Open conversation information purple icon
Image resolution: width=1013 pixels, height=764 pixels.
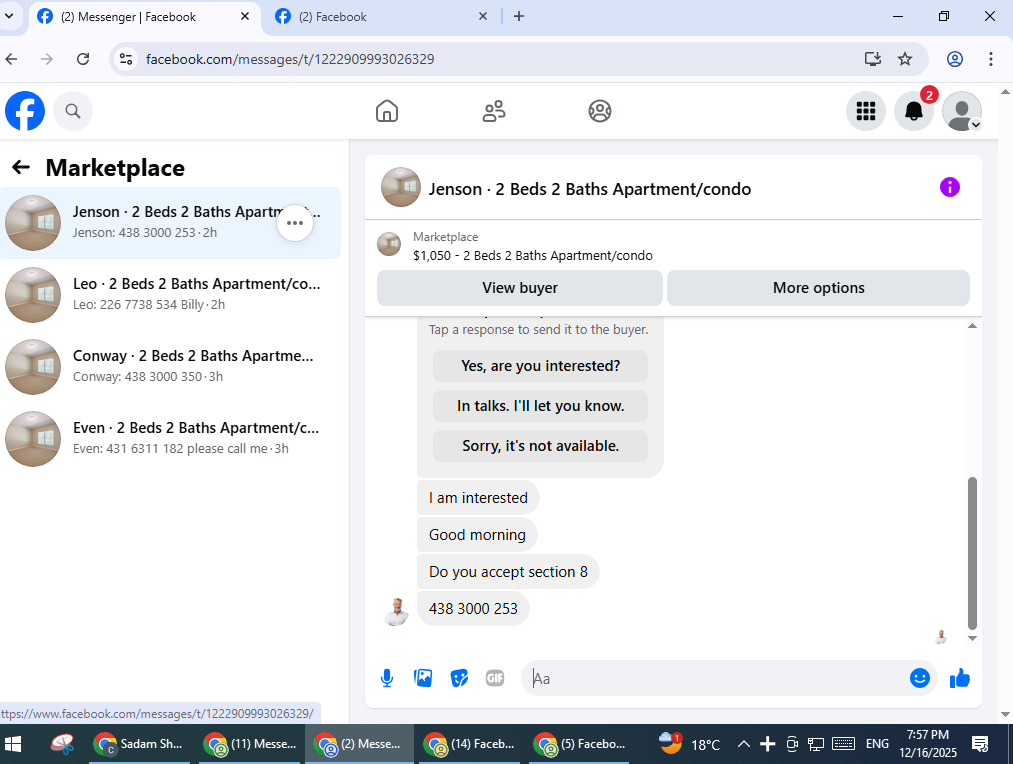(x=949, y=187)
